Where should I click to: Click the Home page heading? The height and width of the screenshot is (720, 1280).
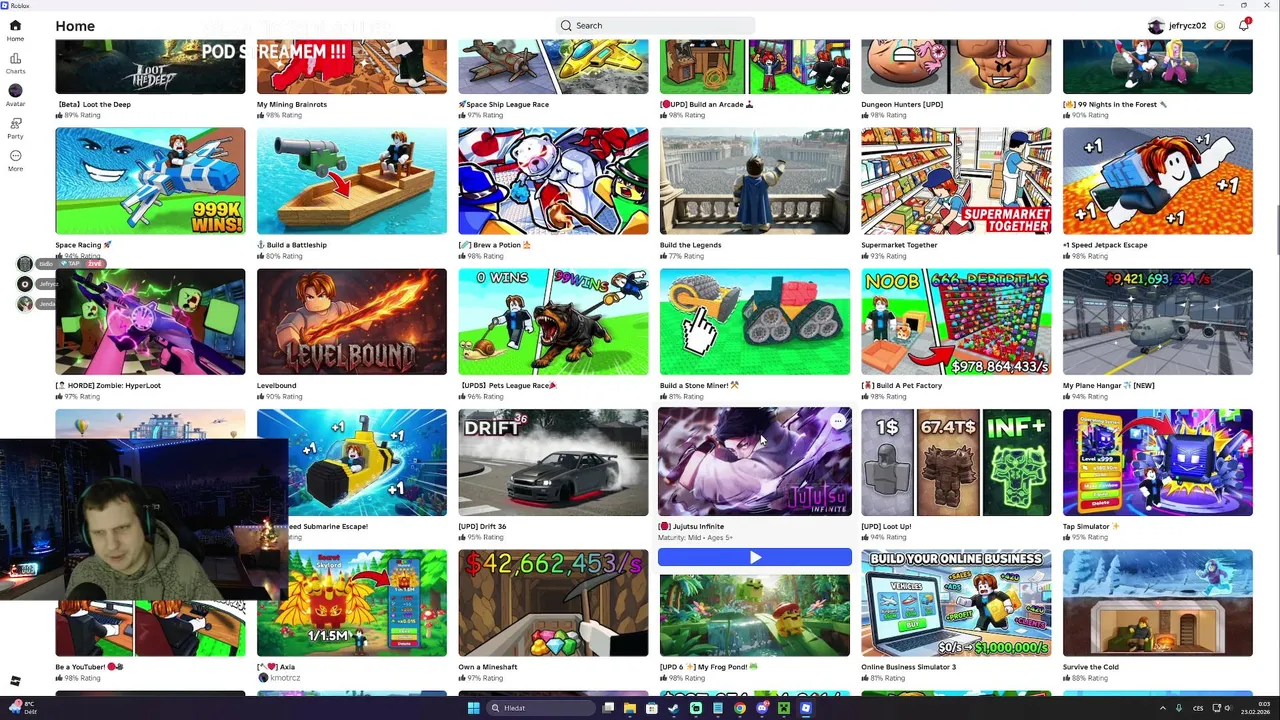(x=75, y=26)
